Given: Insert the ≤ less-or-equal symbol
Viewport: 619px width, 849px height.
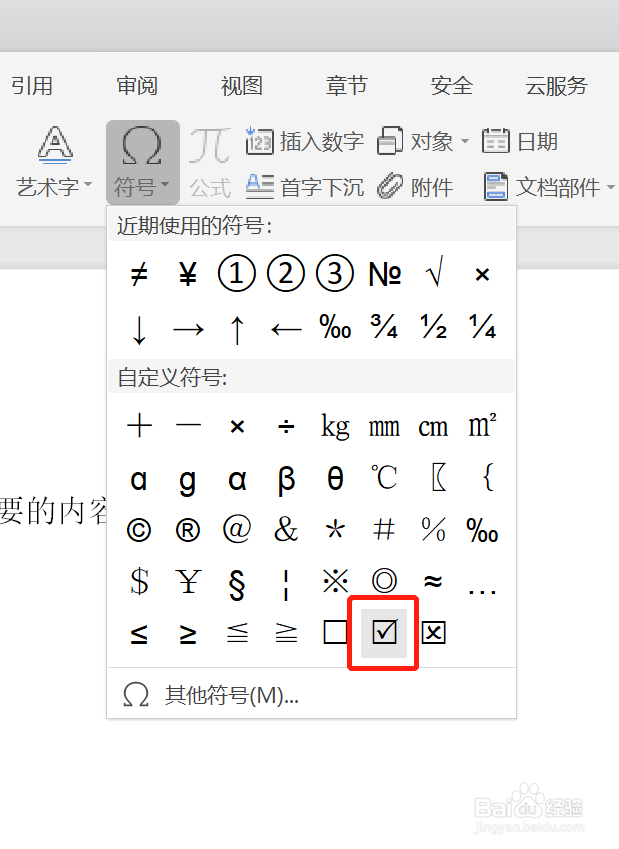Looking at the screenshot, I should pos(139,634).
